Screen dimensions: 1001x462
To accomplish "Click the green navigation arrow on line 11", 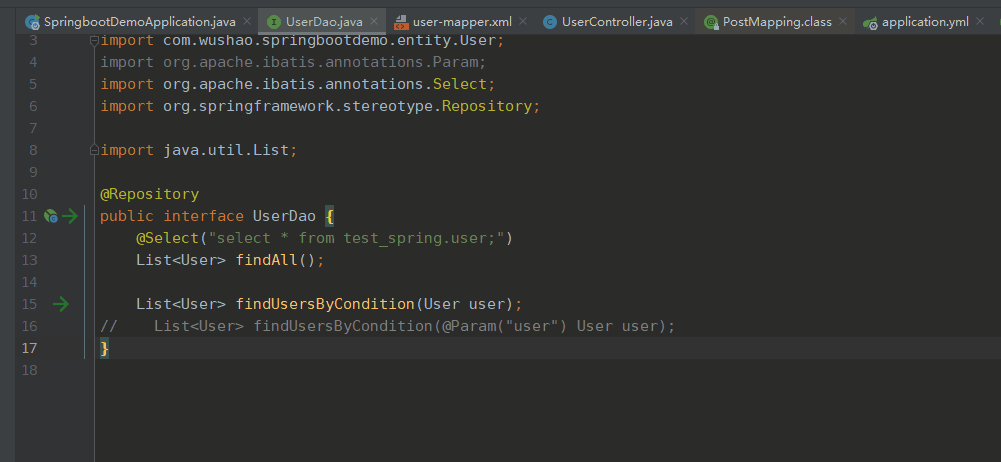I will pos(70,217).
